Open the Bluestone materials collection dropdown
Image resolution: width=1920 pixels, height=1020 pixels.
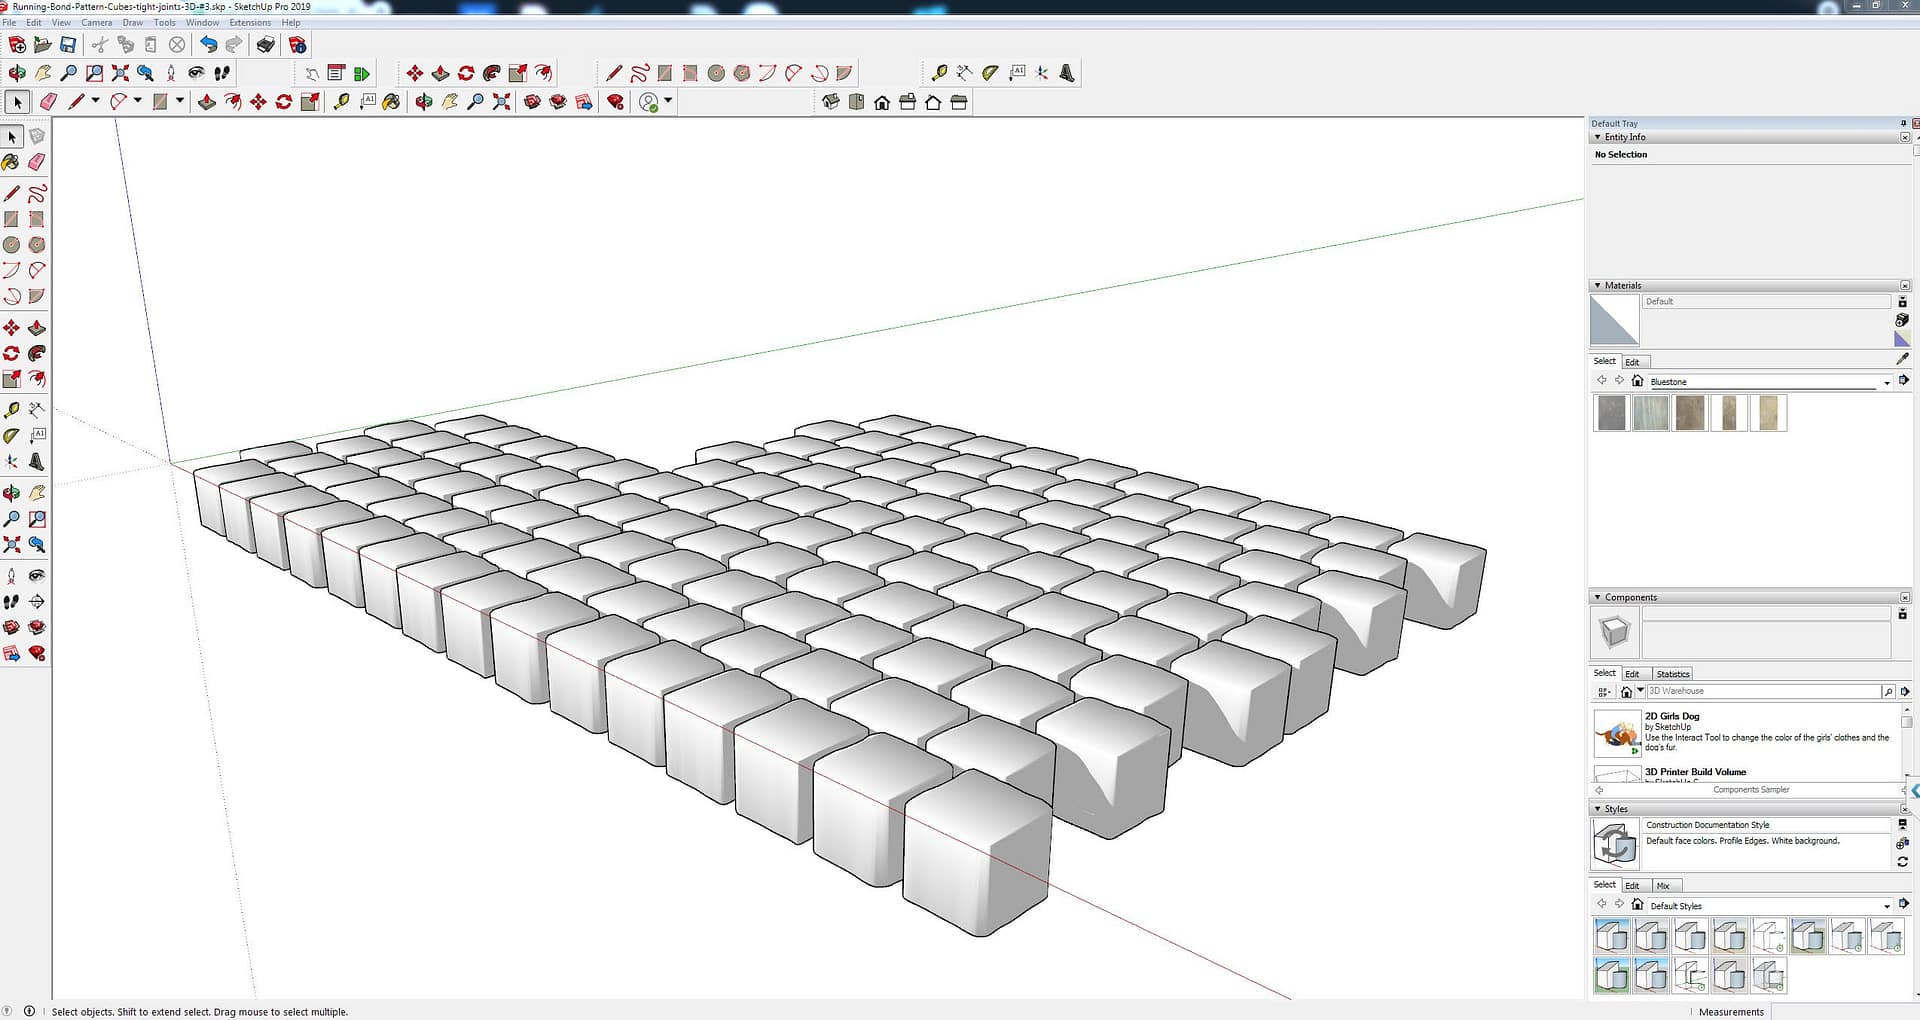(x=1887, y=382)
